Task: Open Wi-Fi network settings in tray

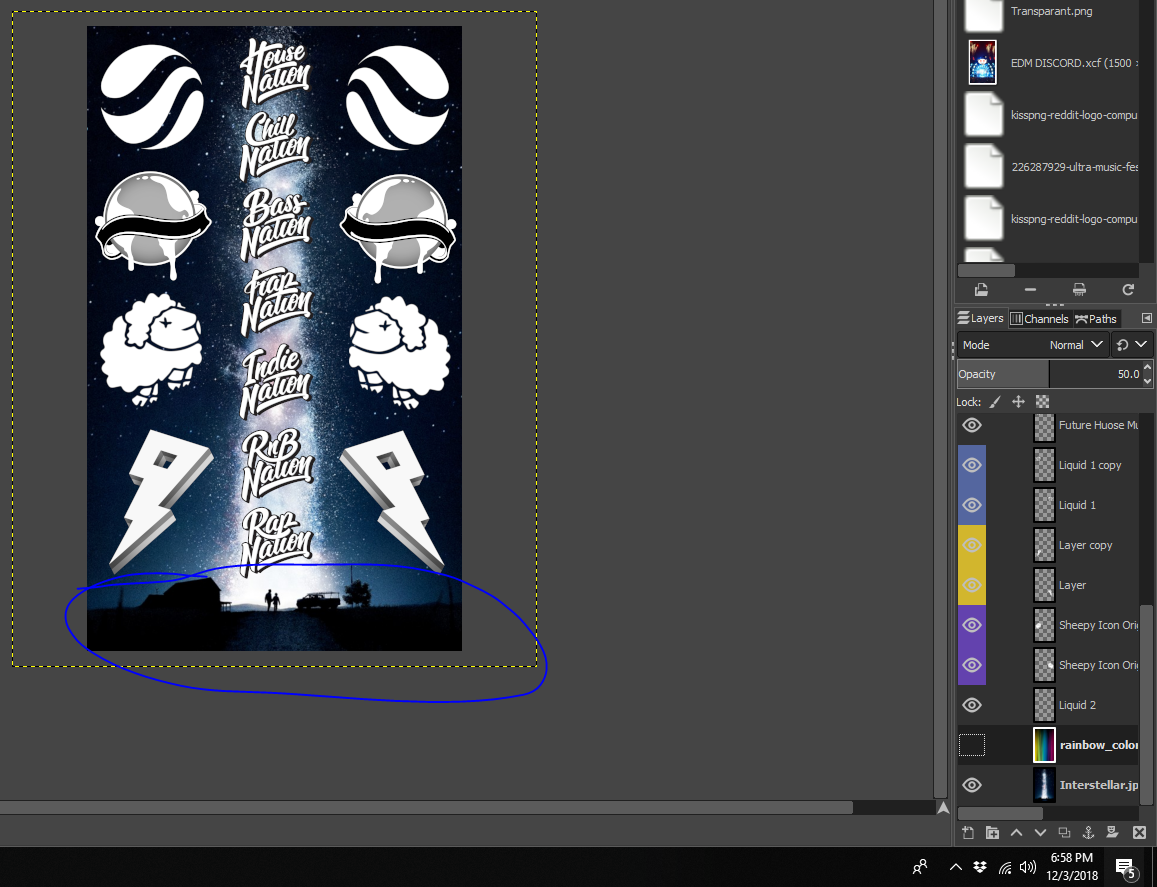Action: [x=1005, y=868]
